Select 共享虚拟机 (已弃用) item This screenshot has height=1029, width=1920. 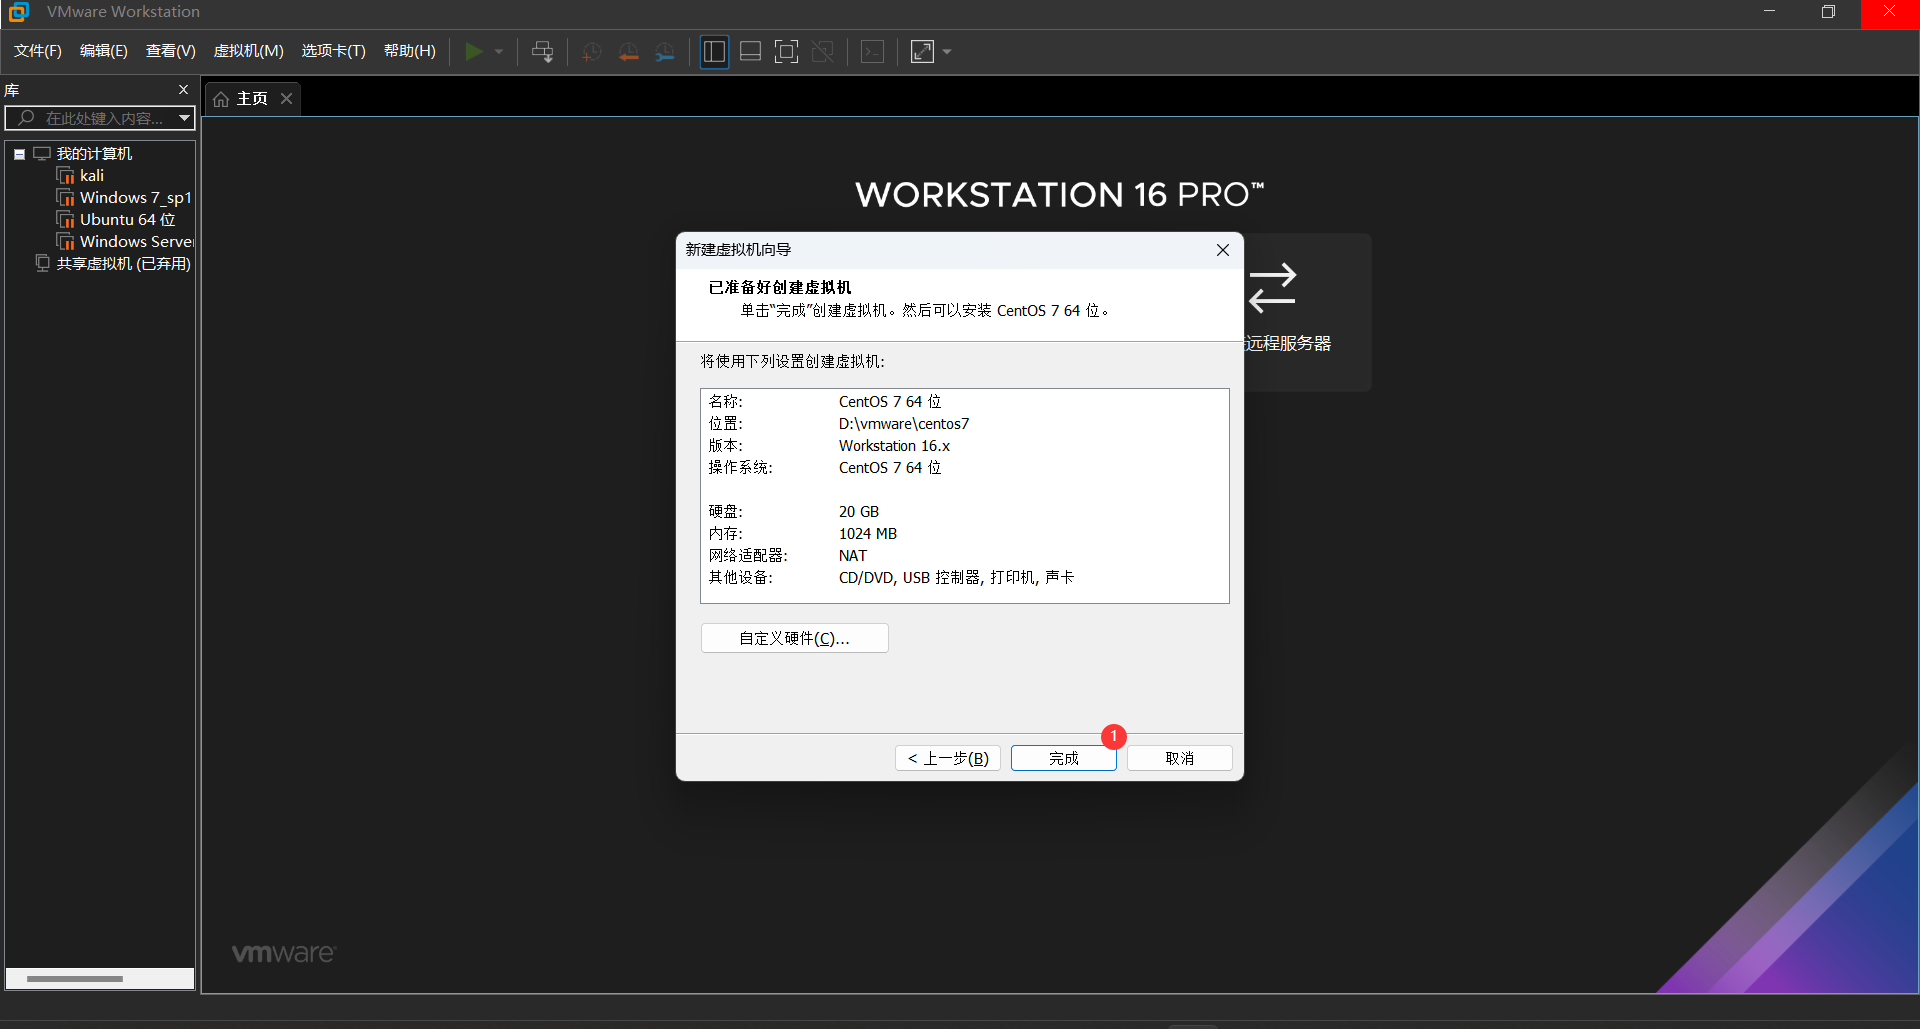(123, 263)
